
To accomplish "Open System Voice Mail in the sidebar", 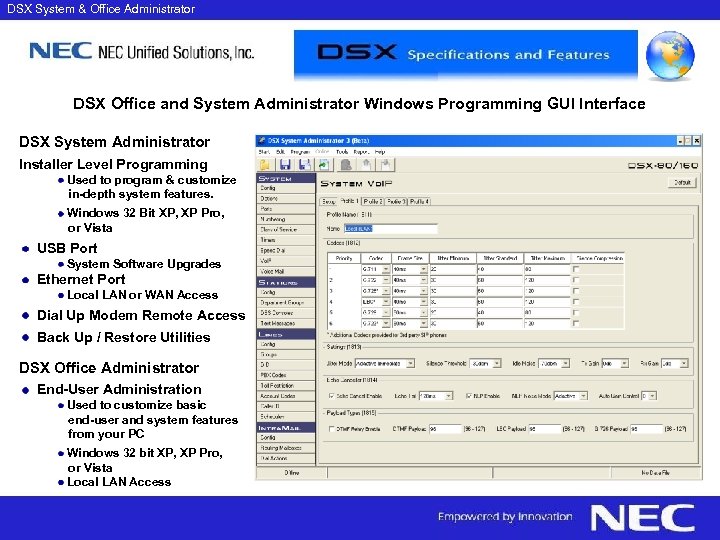I will point(286,271).
